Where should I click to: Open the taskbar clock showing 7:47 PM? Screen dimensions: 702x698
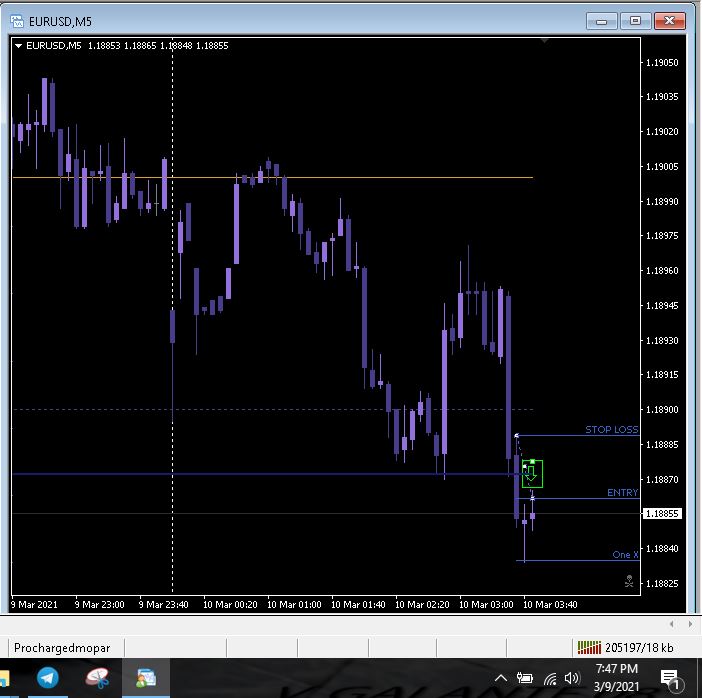[x=616, y=677]
